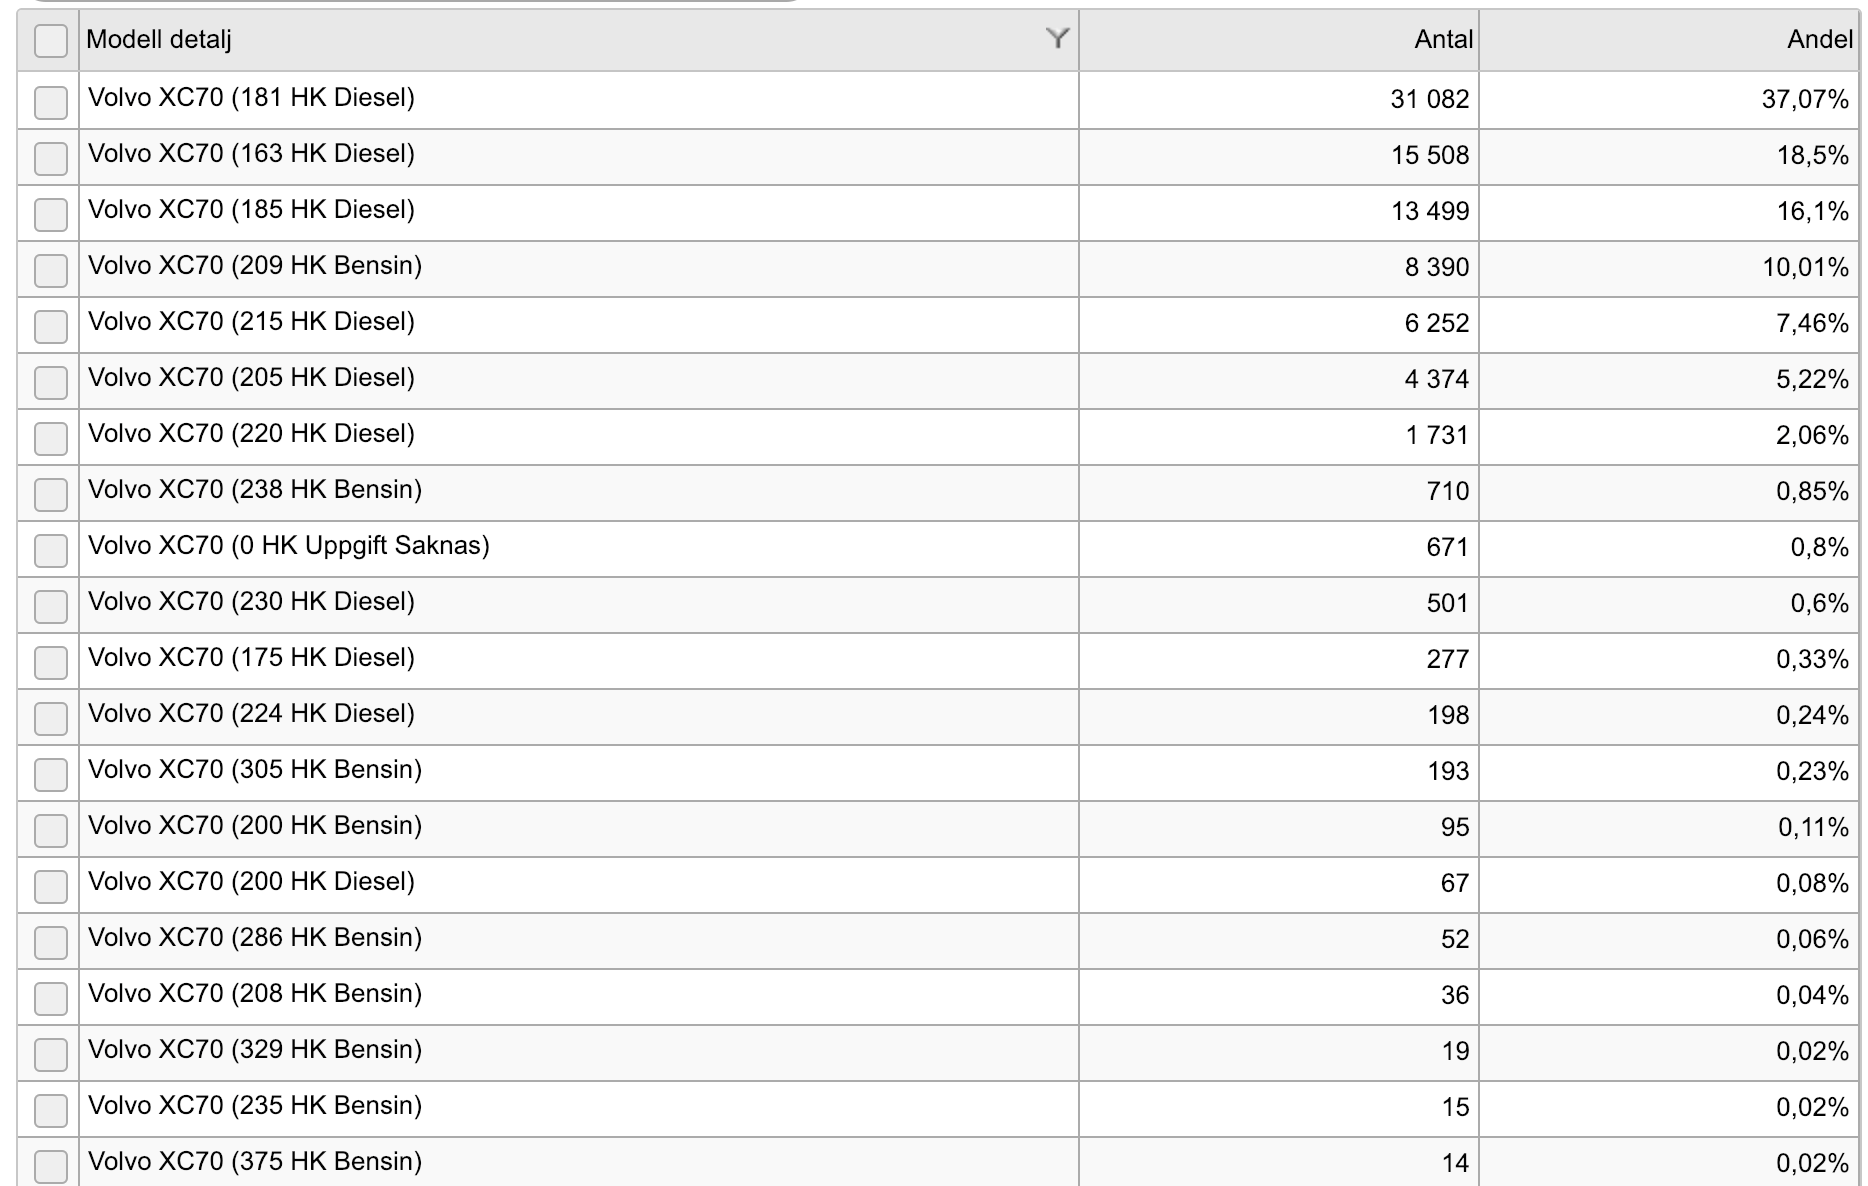Select checkbox for Volvo XC70 (375 HK Bensin)
The image size is (1868, 1186).
(x=51, y=1166)
